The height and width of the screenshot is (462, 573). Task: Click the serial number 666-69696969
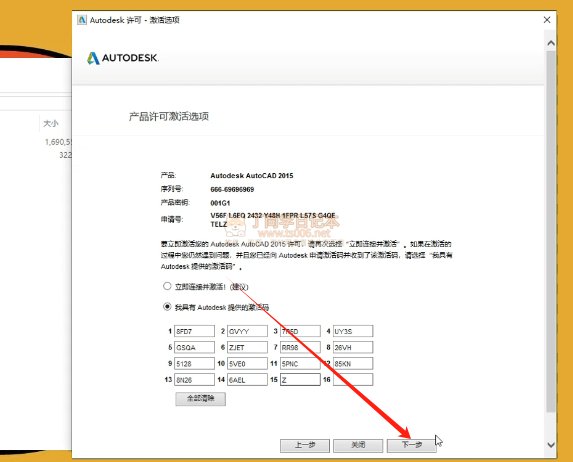pyautogui.click(x=232, y=189)
